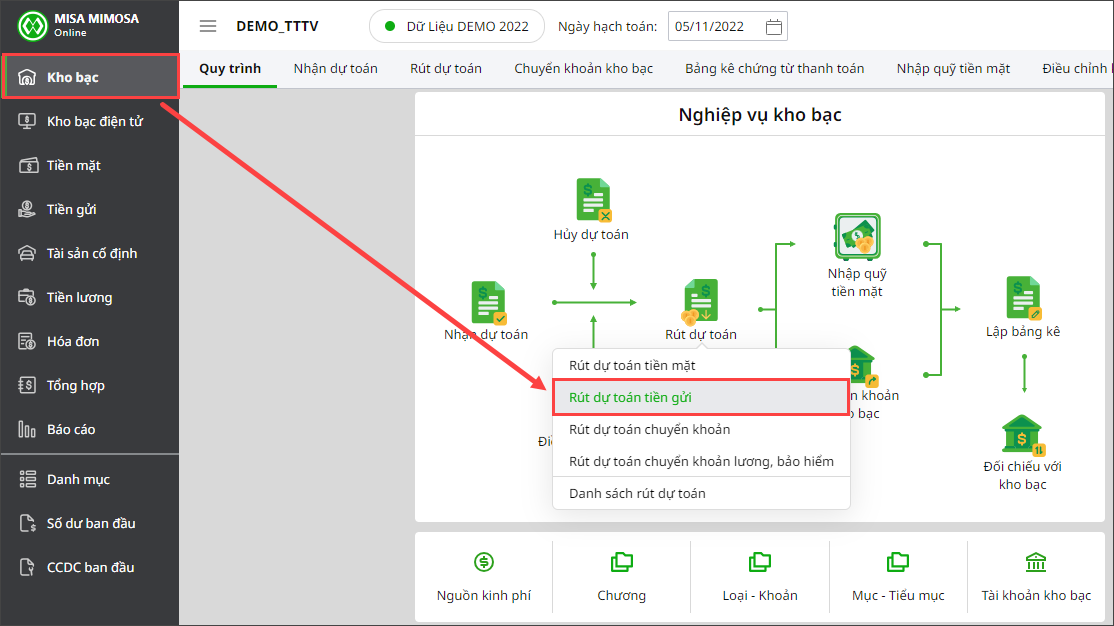The width and height of the screenshot is (1114, 626).
Task: Click the Kho bạc bank icon in sidebar
Action: 27,77
